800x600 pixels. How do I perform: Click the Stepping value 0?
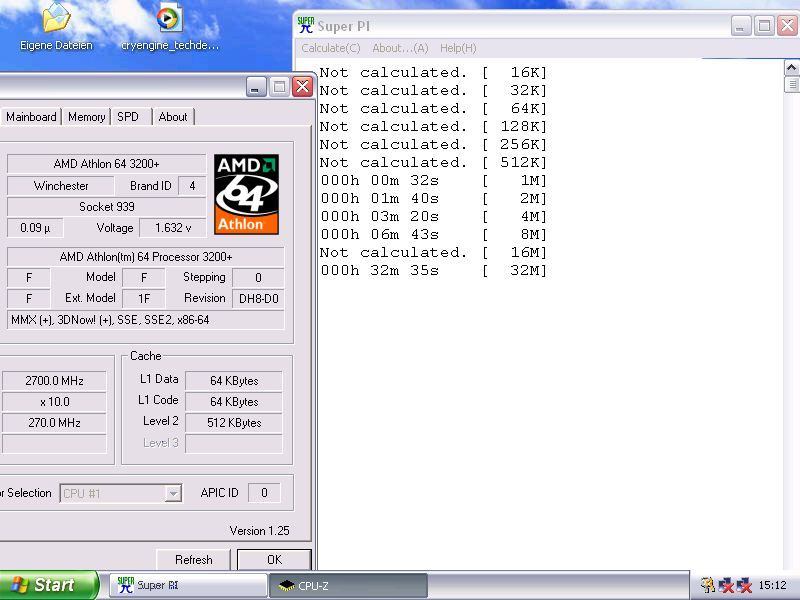(258, 278)
